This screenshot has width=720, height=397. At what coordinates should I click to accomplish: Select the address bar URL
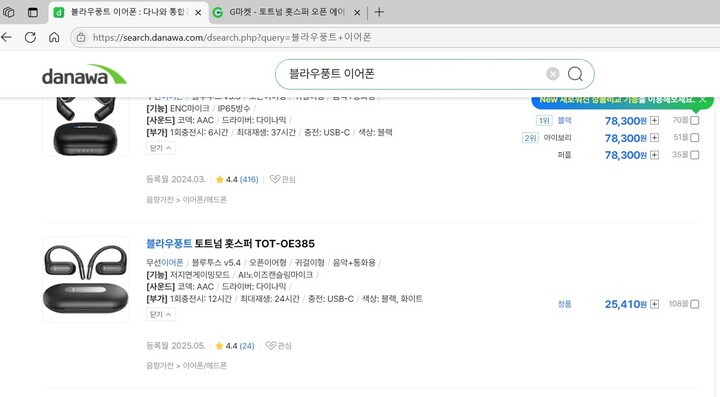232,38
